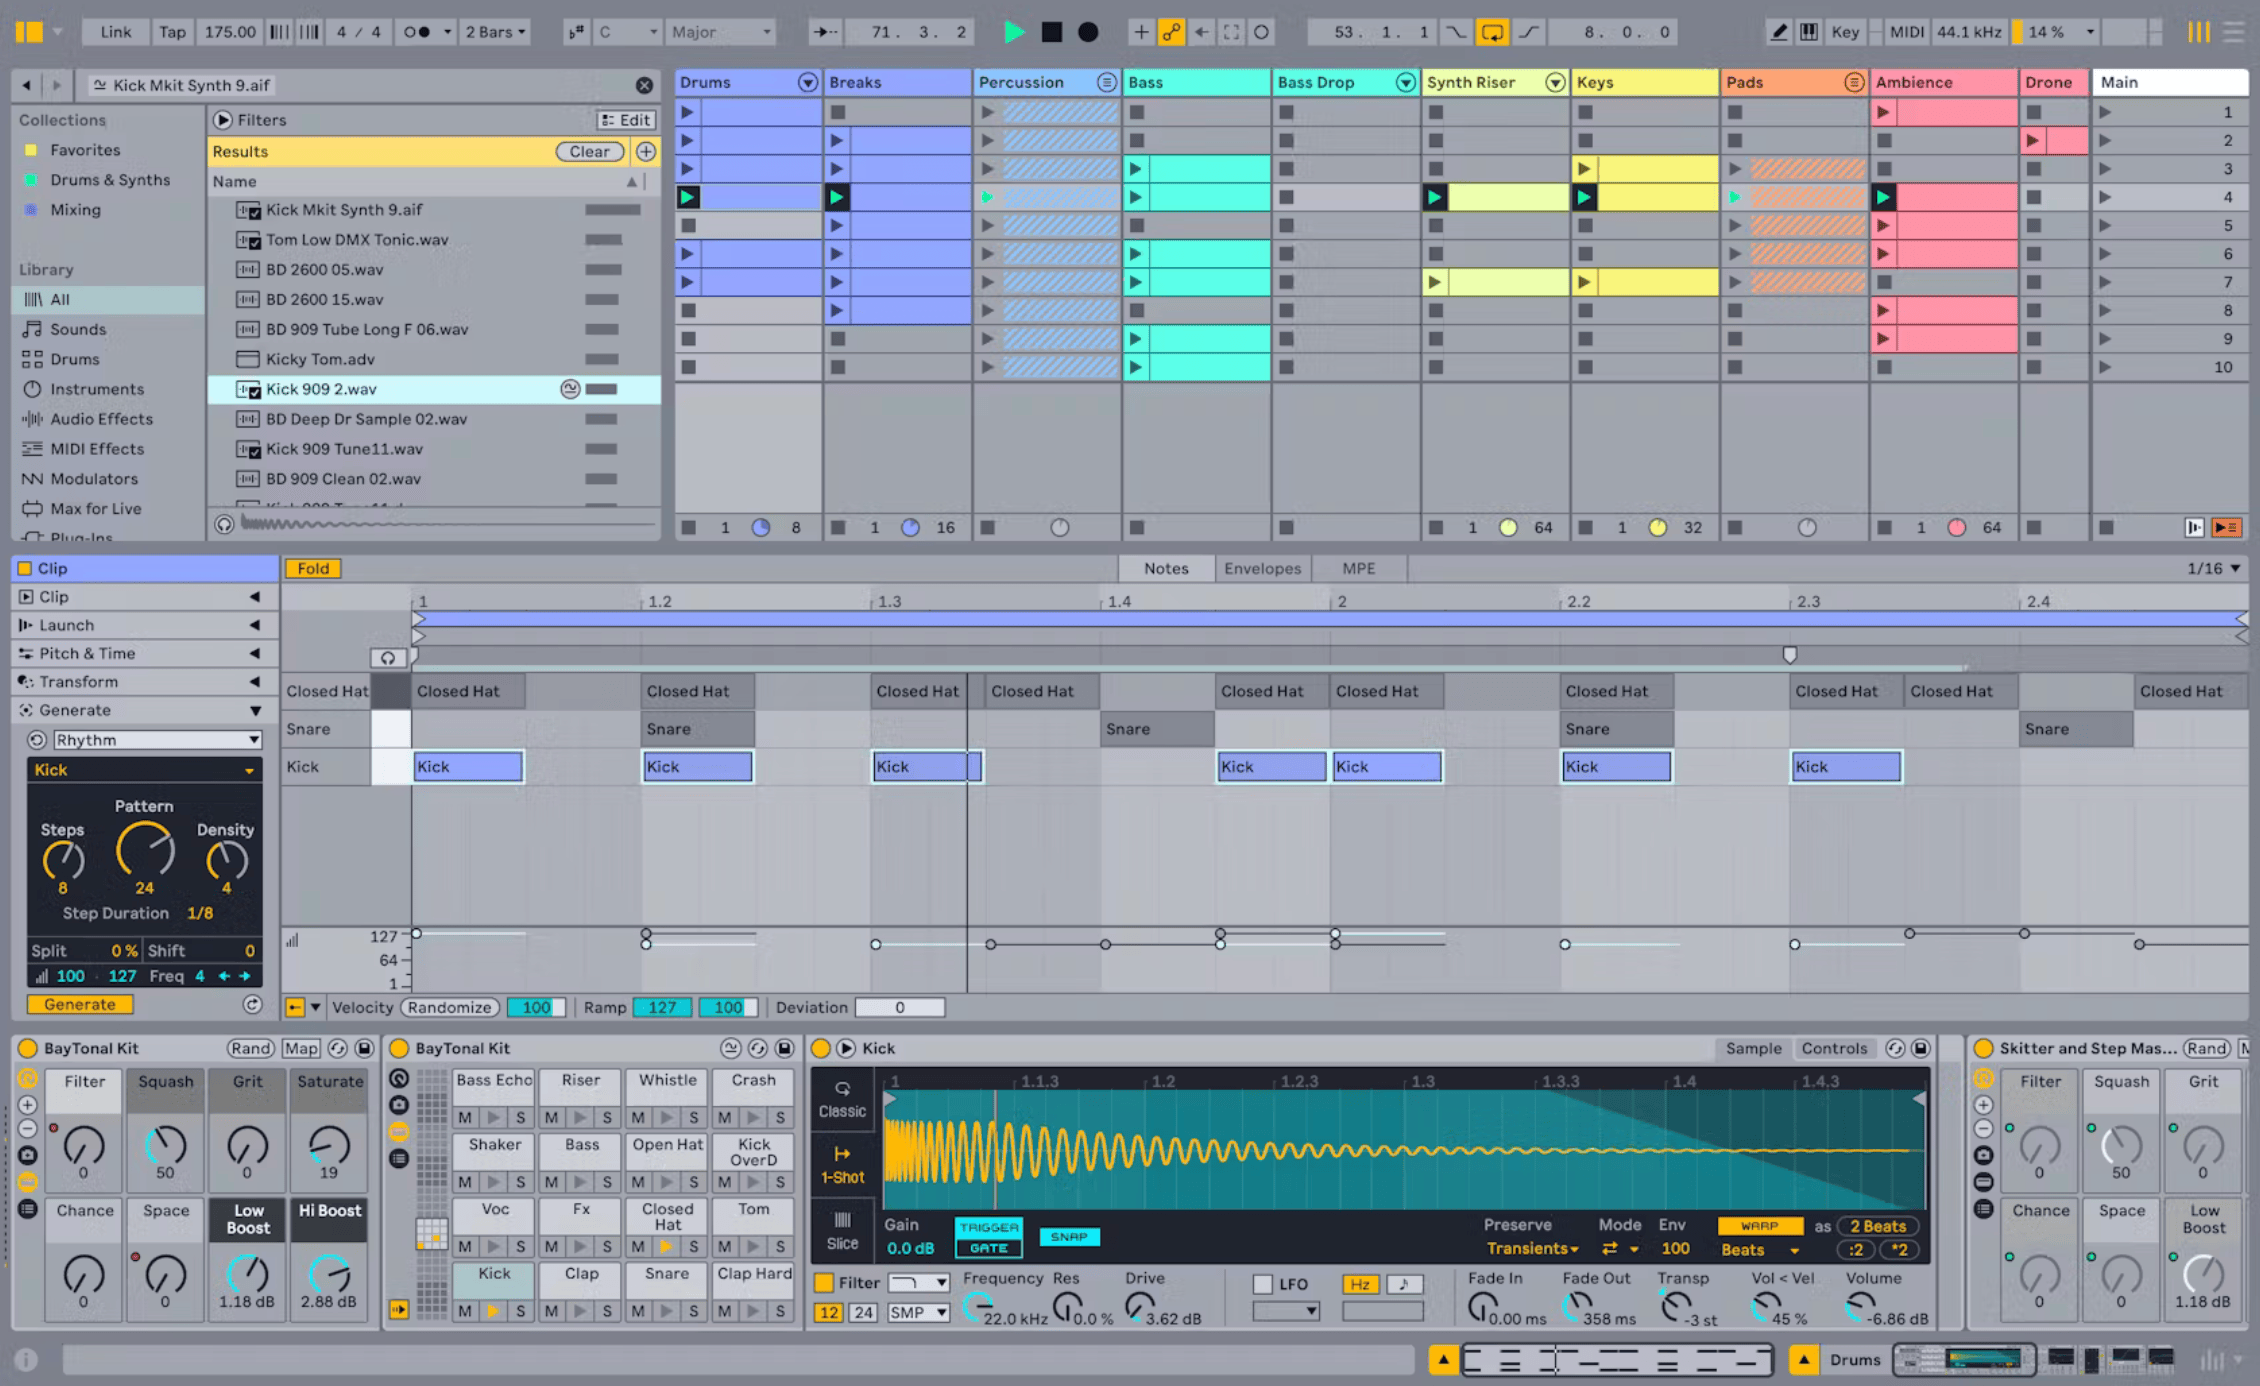2260x1386 pixels.
Task: Toggle the computer MIDI keyboard icon
Action: point(1809,31)
